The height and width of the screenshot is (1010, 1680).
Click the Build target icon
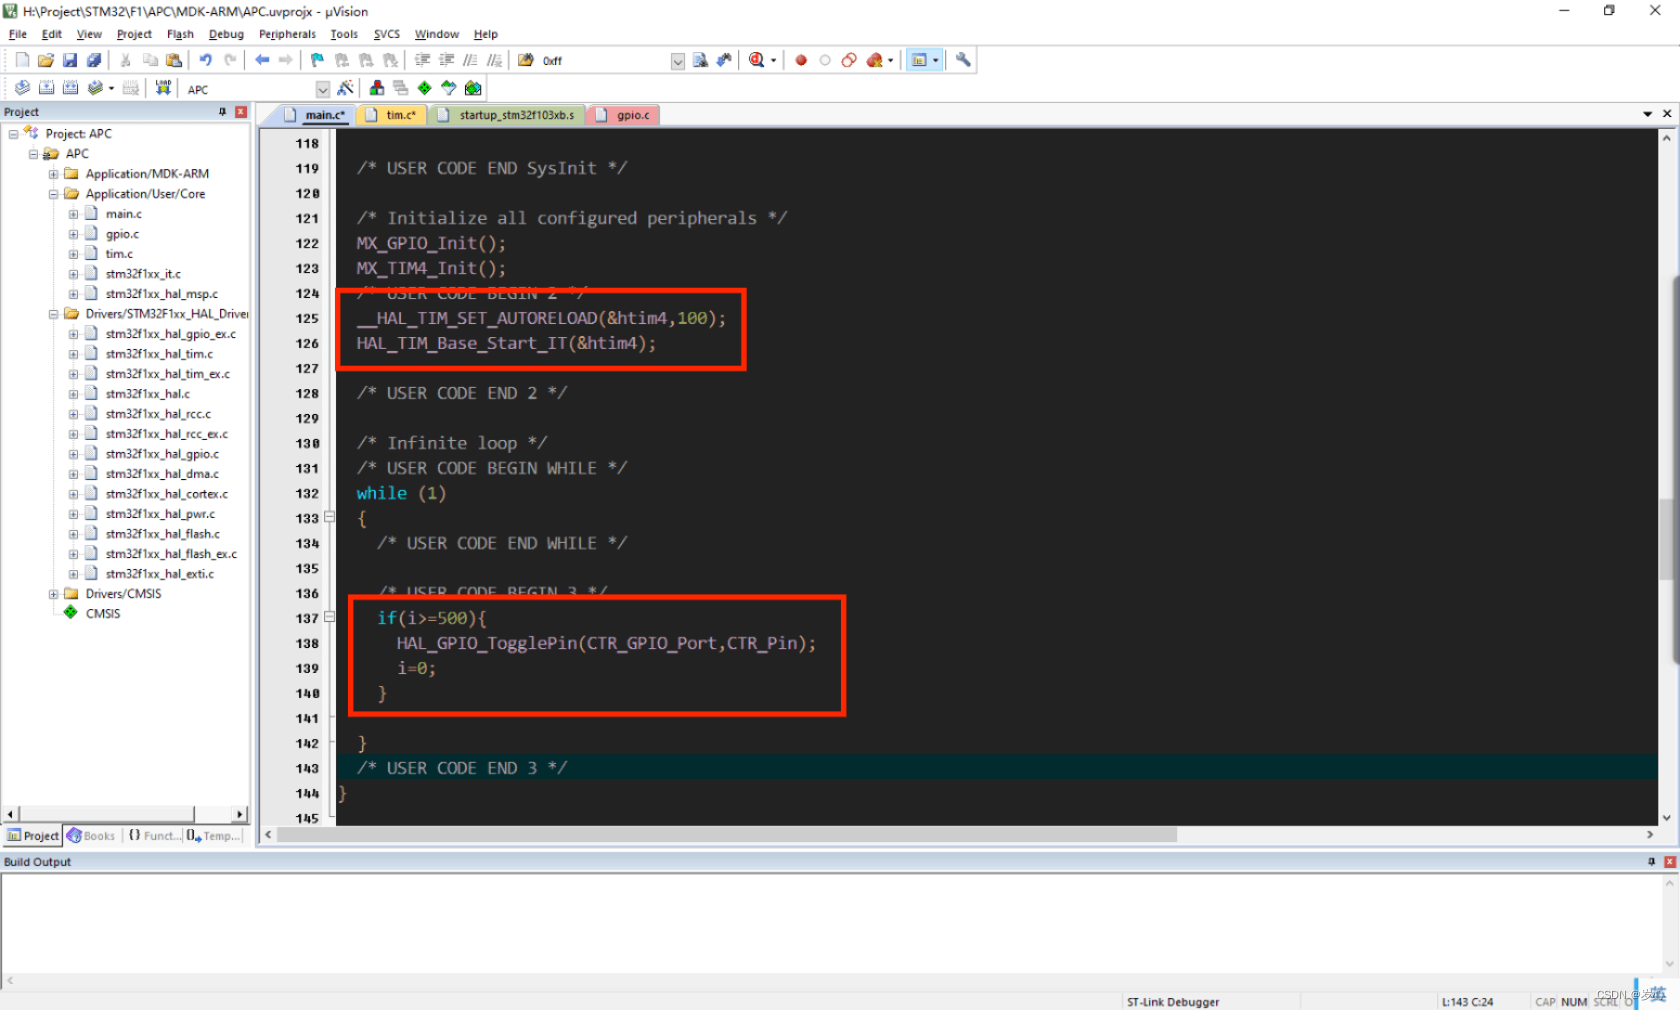point(46,88)
